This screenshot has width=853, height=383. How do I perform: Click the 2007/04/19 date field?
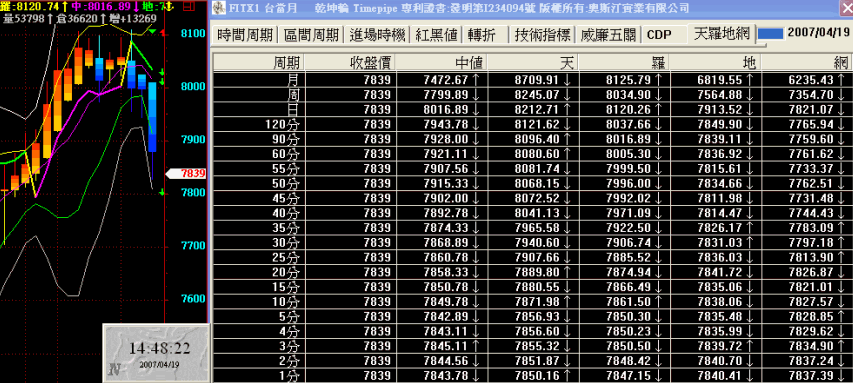pyautogui.click(x=818, y=33)
